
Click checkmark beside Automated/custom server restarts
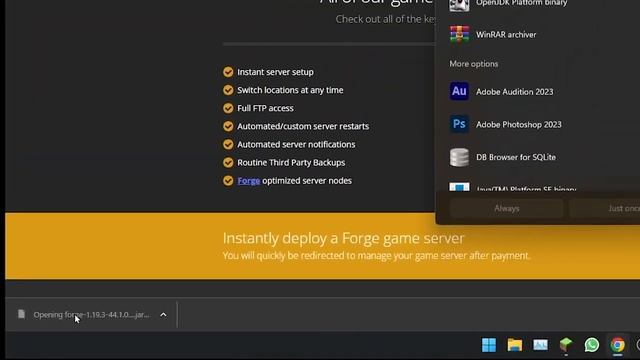pos(228,126)
